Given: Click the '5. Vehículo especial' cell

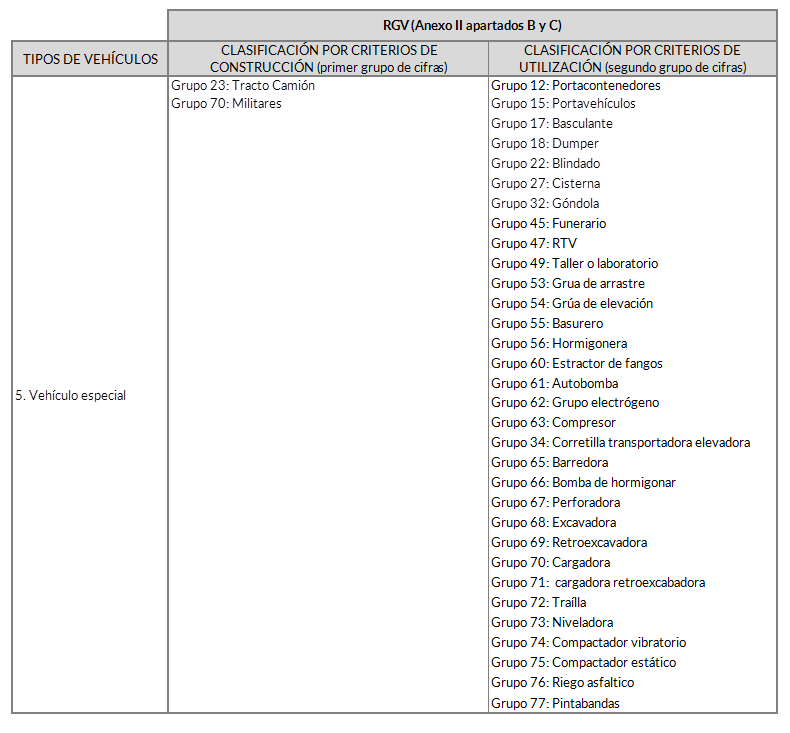Looking at the screenshot, I should (70, 396).
